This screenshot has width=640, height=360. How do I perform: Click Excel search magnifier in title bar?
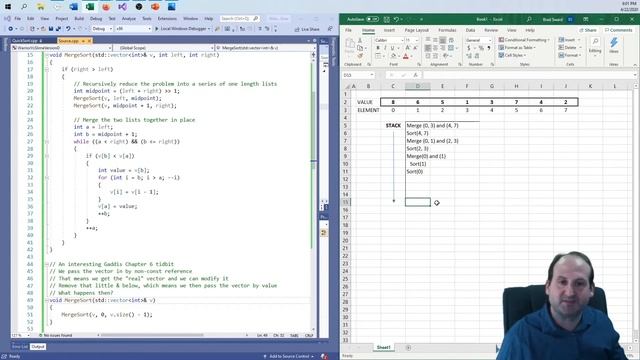[x=529, y=19]
